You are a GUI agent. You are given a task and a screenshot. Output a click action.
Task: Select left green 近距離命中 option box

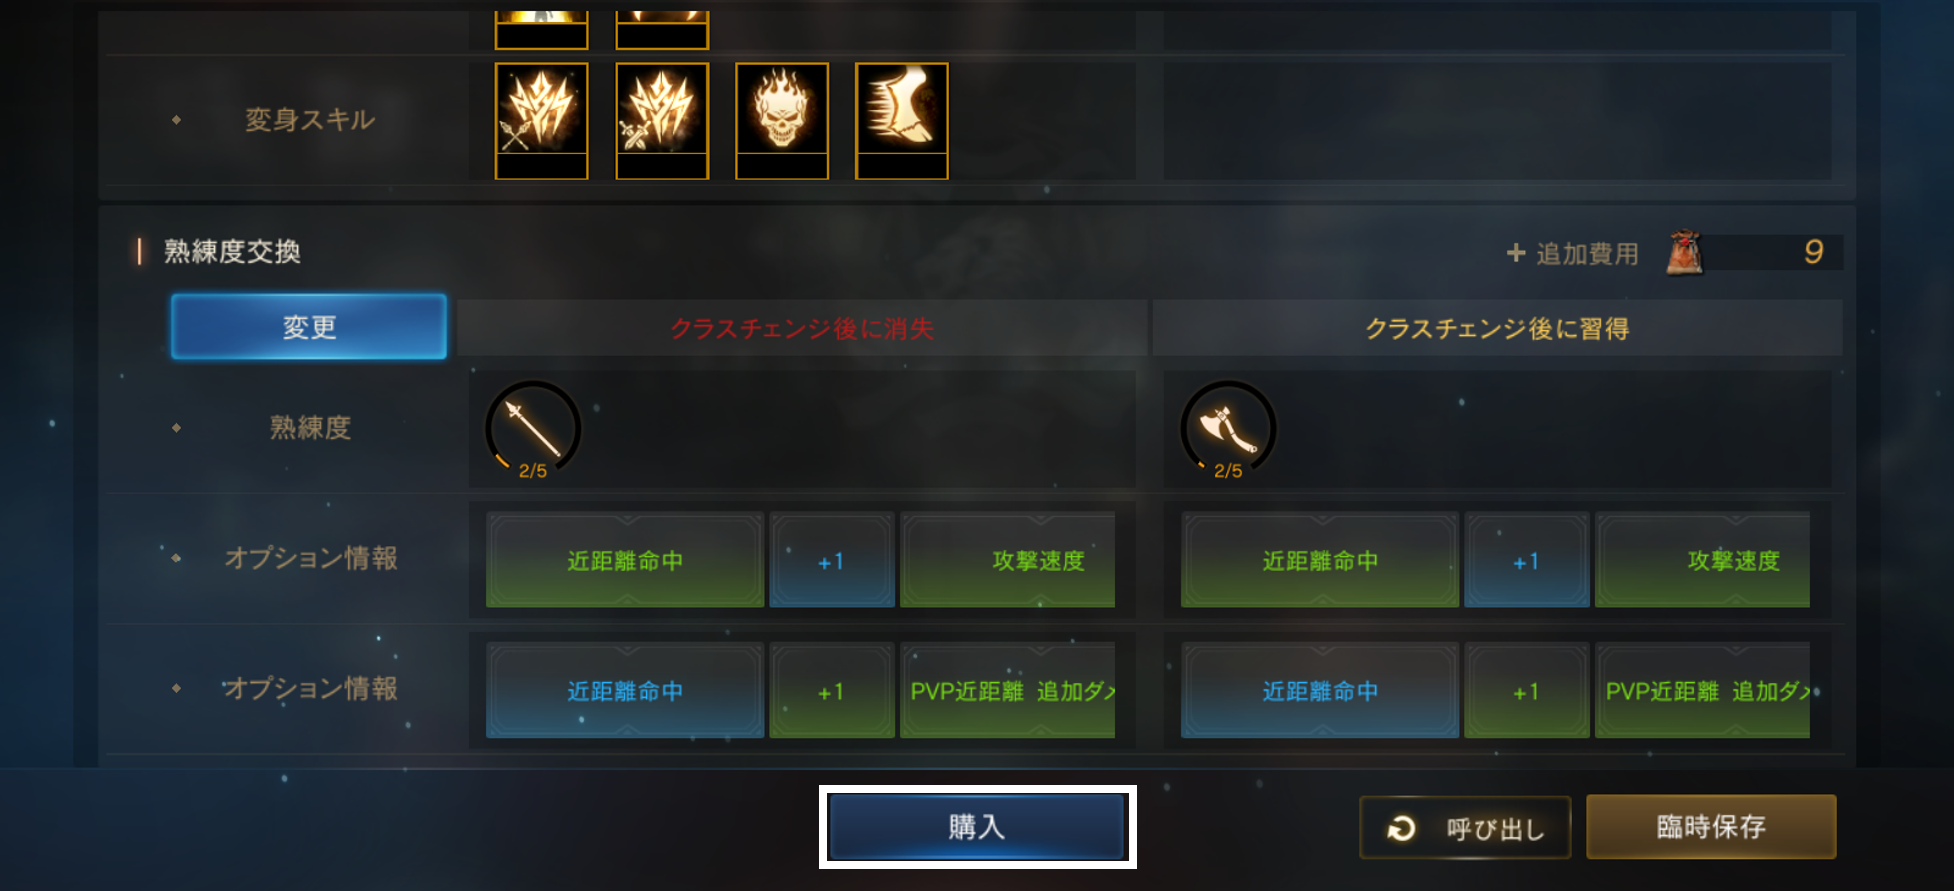[625, 560]
